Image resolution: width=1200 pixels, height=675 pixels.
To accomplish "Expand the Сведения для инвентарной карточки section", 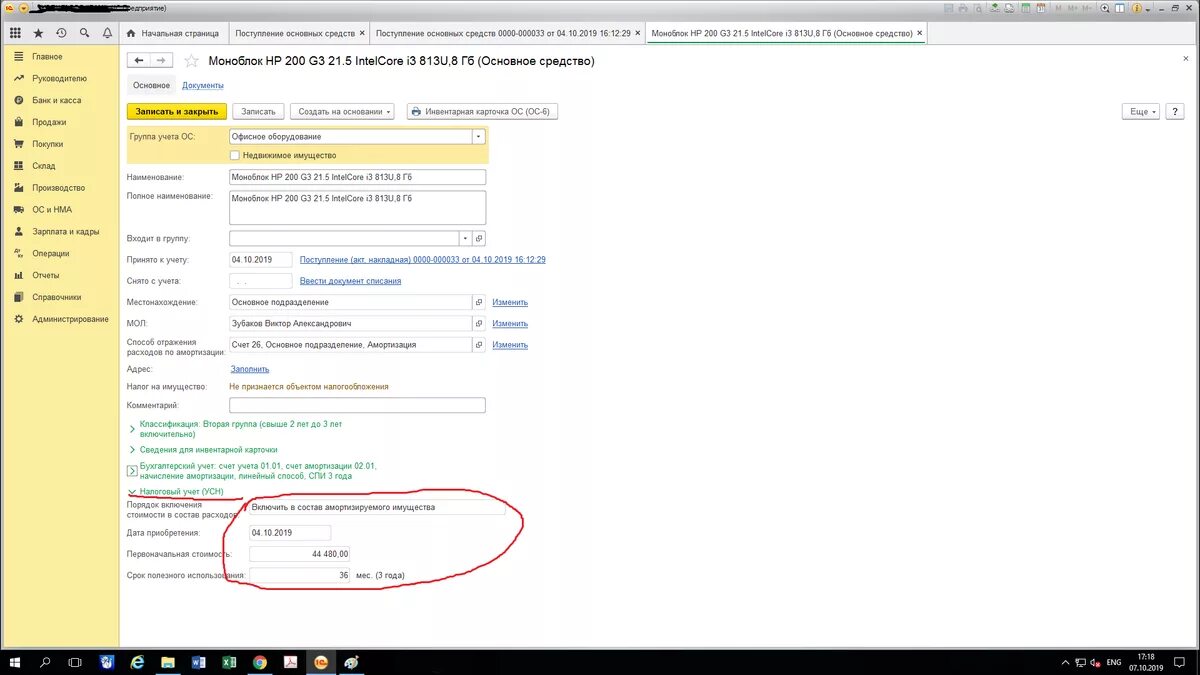I will click(x=131, y=450).
